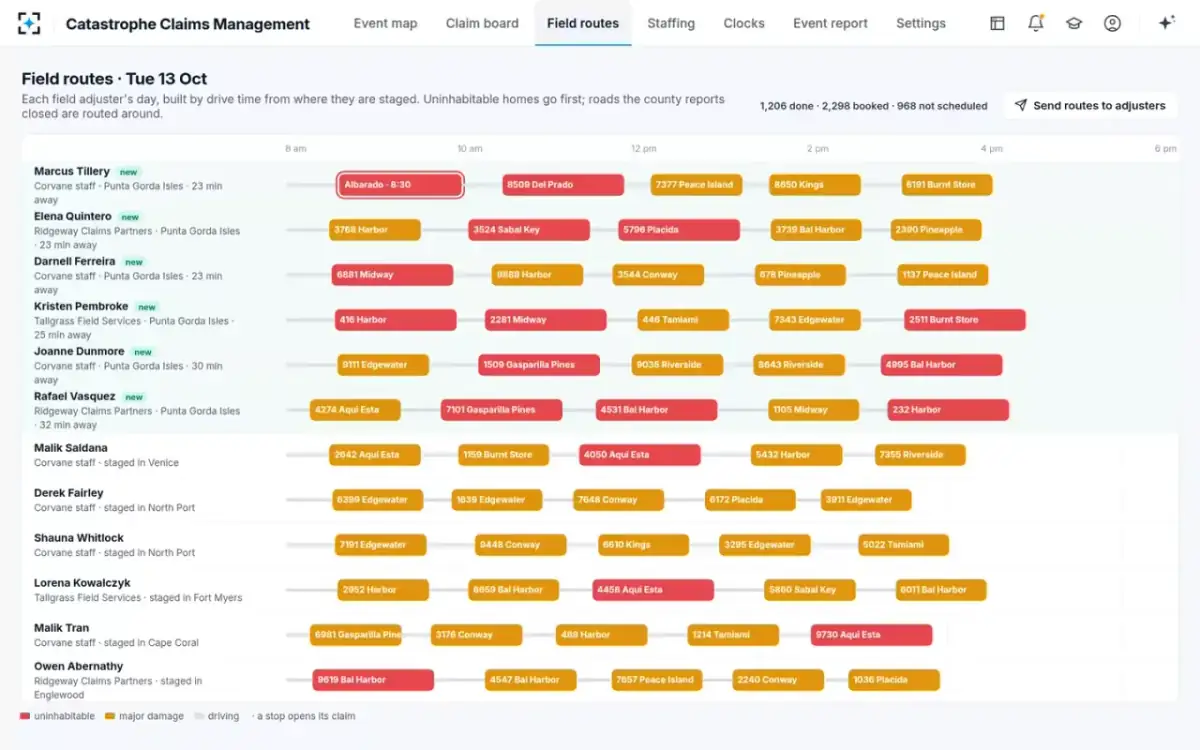This screenshot has height=750, width=1200.
Task: Switch to the Event map tab
Action: (385, 23)
